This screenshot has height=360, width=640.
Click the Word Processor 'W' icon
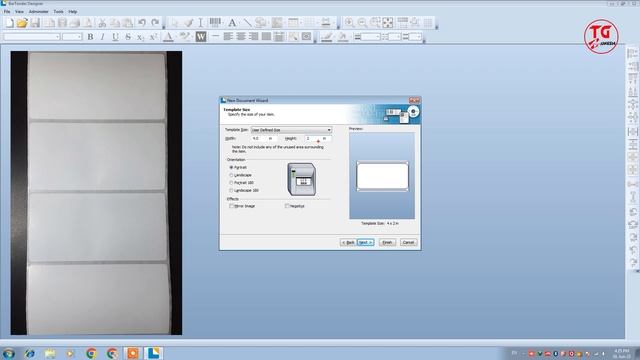[x=201, y=37]
